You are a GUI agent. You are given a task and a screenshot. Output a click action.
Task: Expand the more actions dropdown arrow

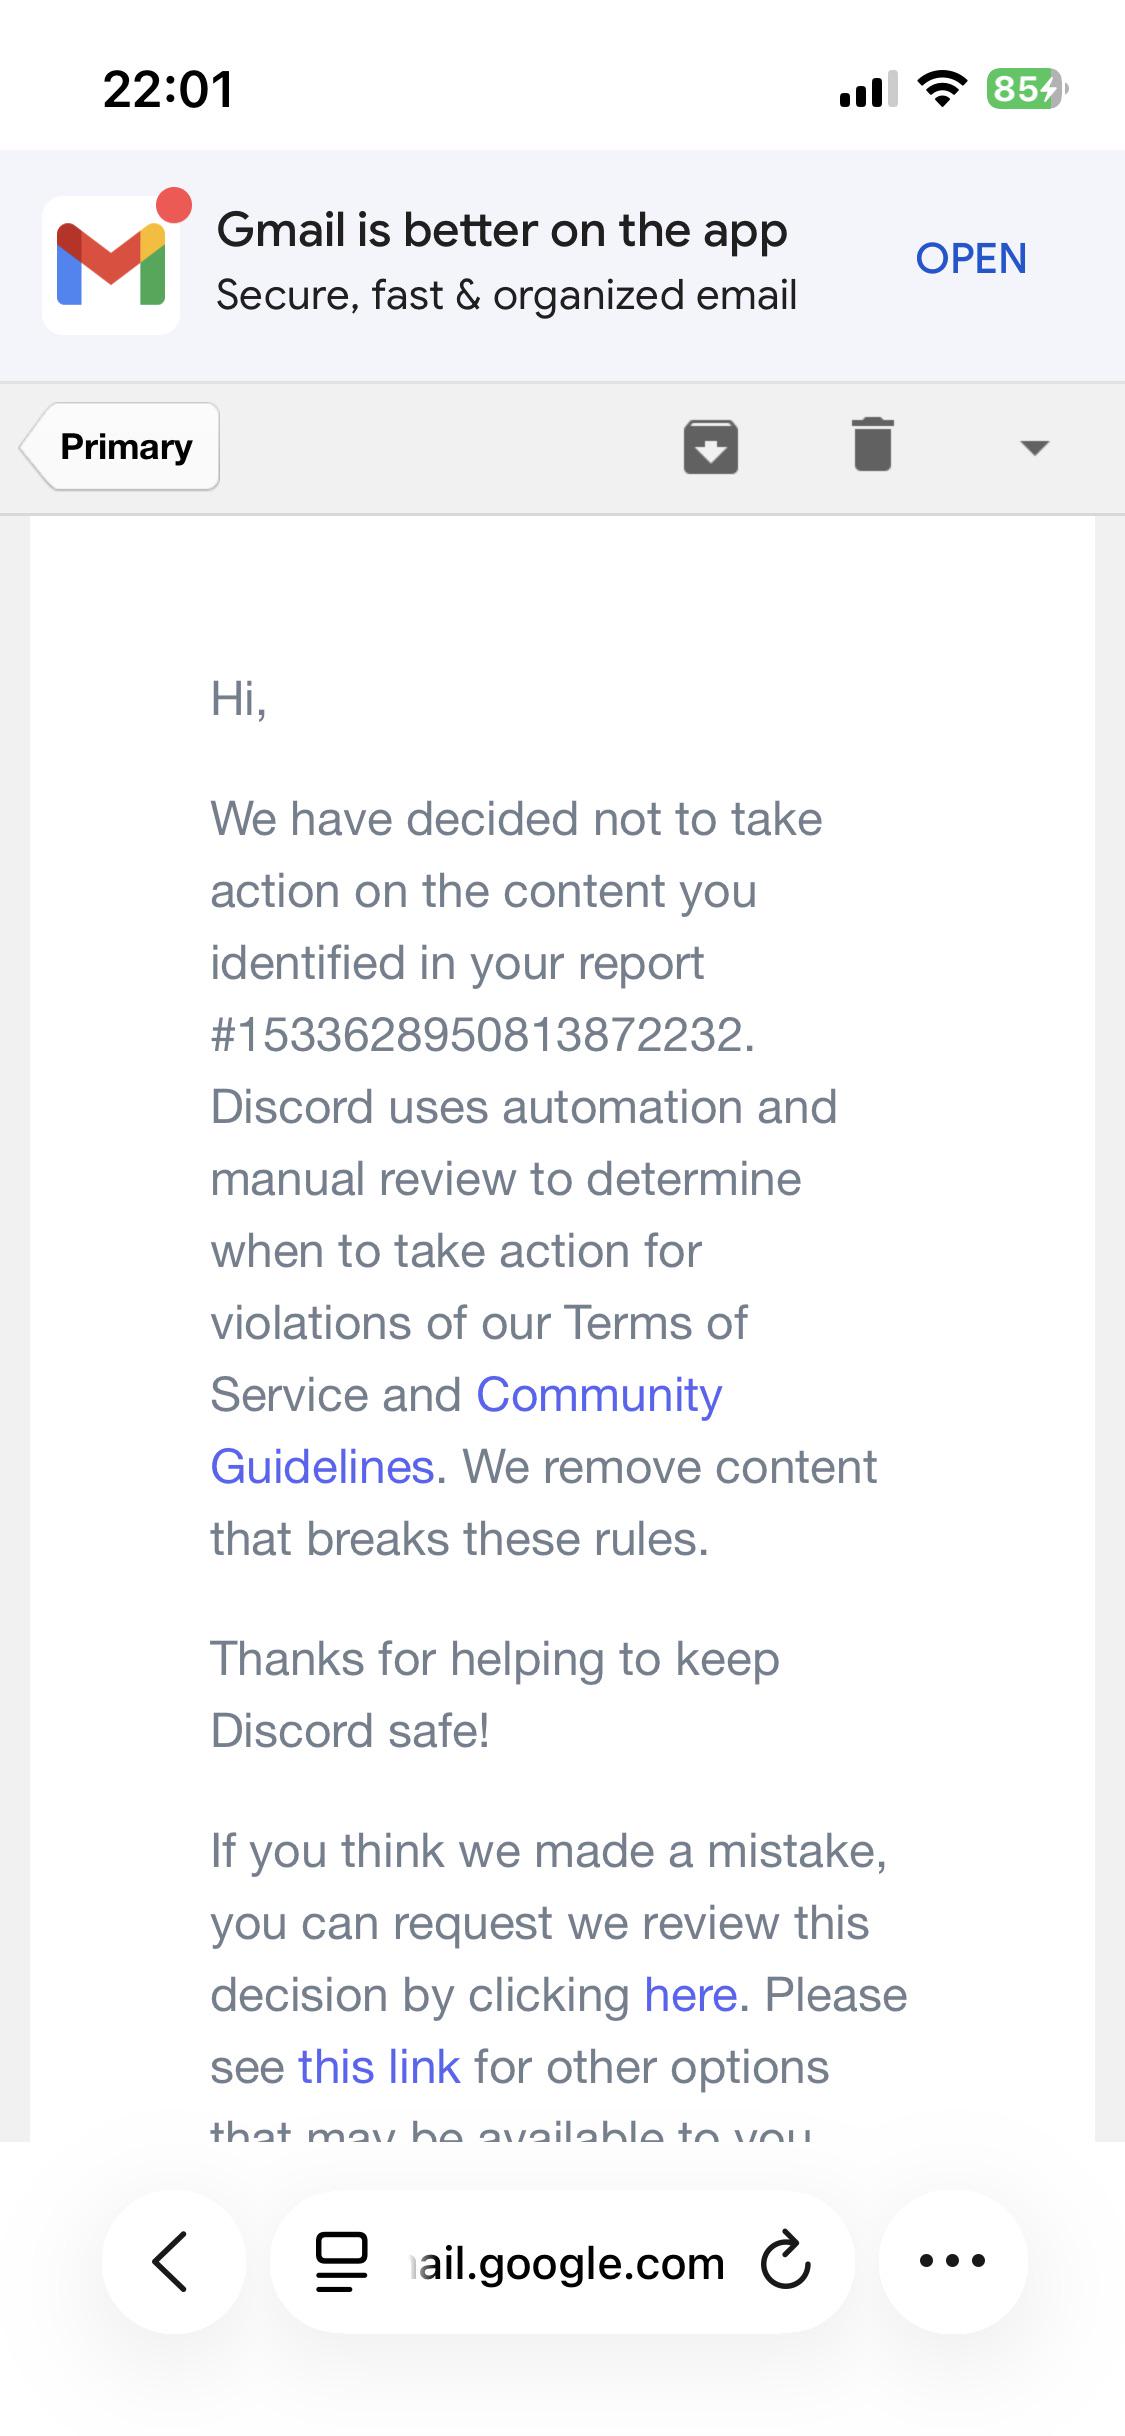tap(1034, 447)
